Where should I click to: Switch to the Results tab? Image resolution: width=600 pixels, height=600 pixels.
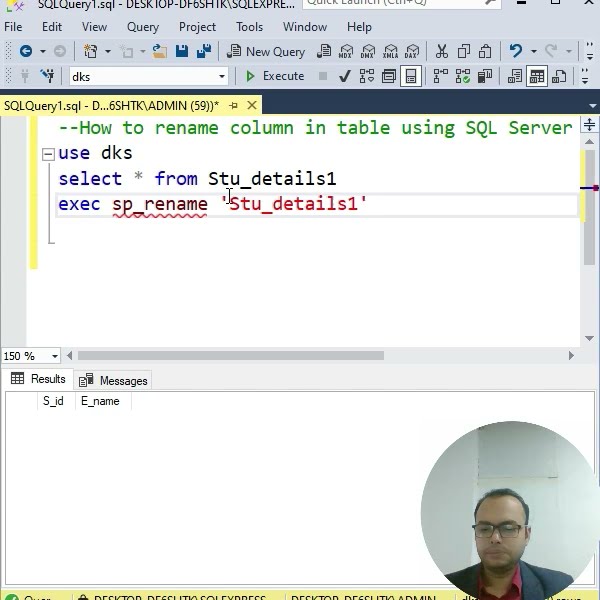38,379
